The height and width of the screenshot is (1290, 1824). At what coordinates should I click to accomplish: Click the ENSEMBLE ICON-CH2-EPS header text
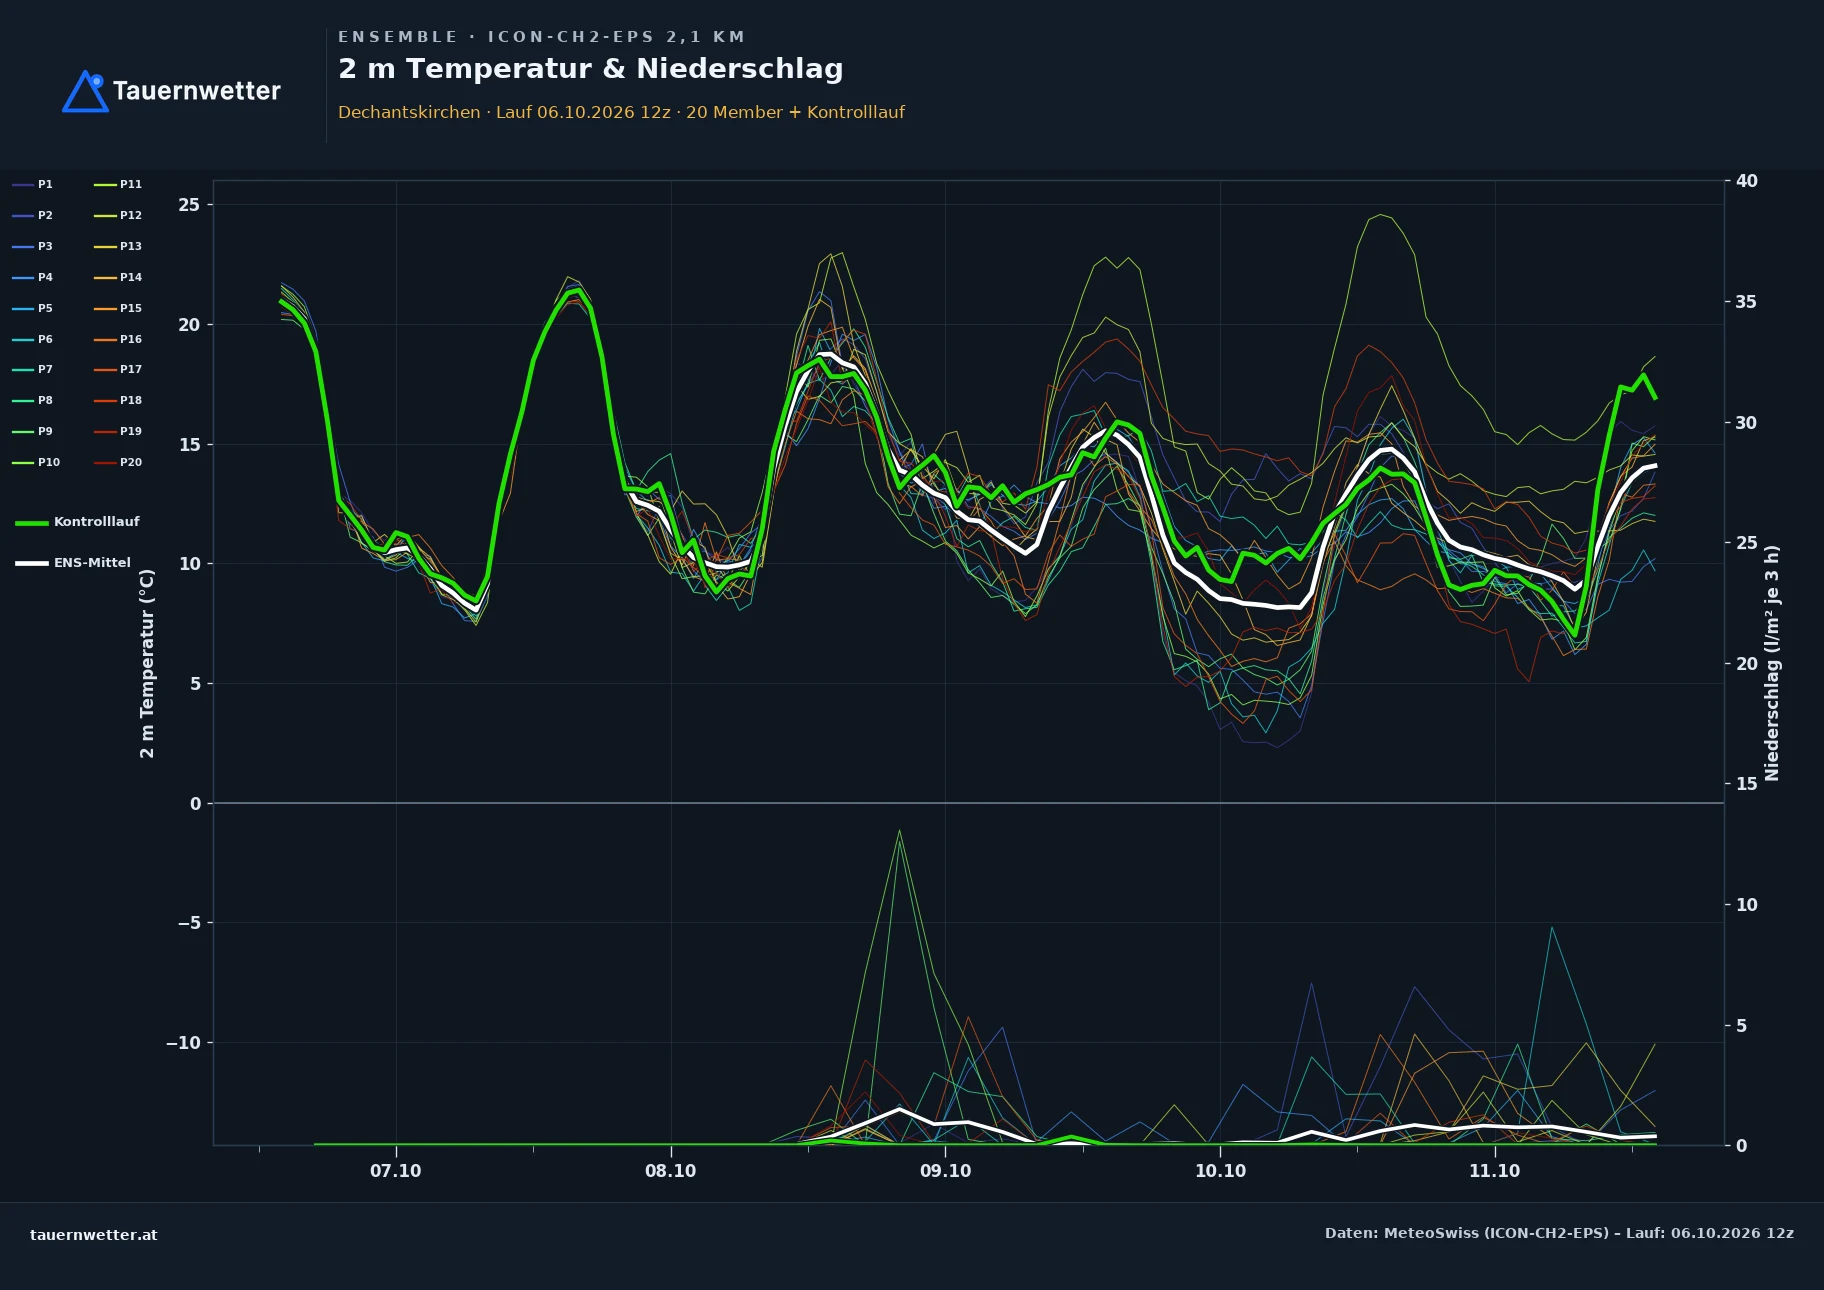[542, 37]
